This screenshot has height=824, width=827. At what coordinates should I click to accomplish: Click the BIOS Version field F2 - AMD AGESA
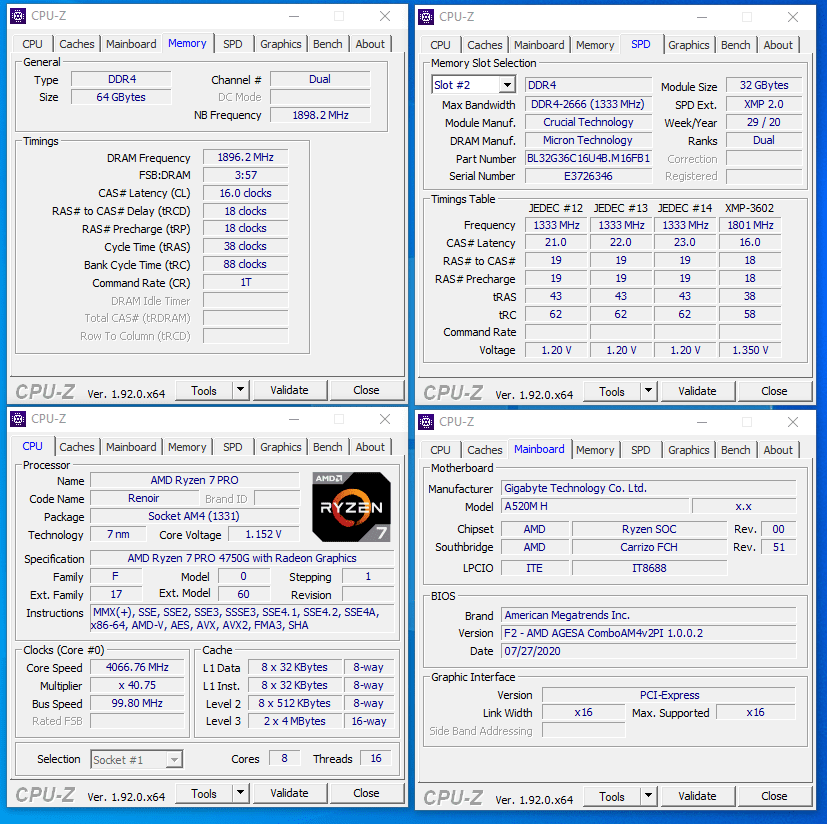click(649, 633)
